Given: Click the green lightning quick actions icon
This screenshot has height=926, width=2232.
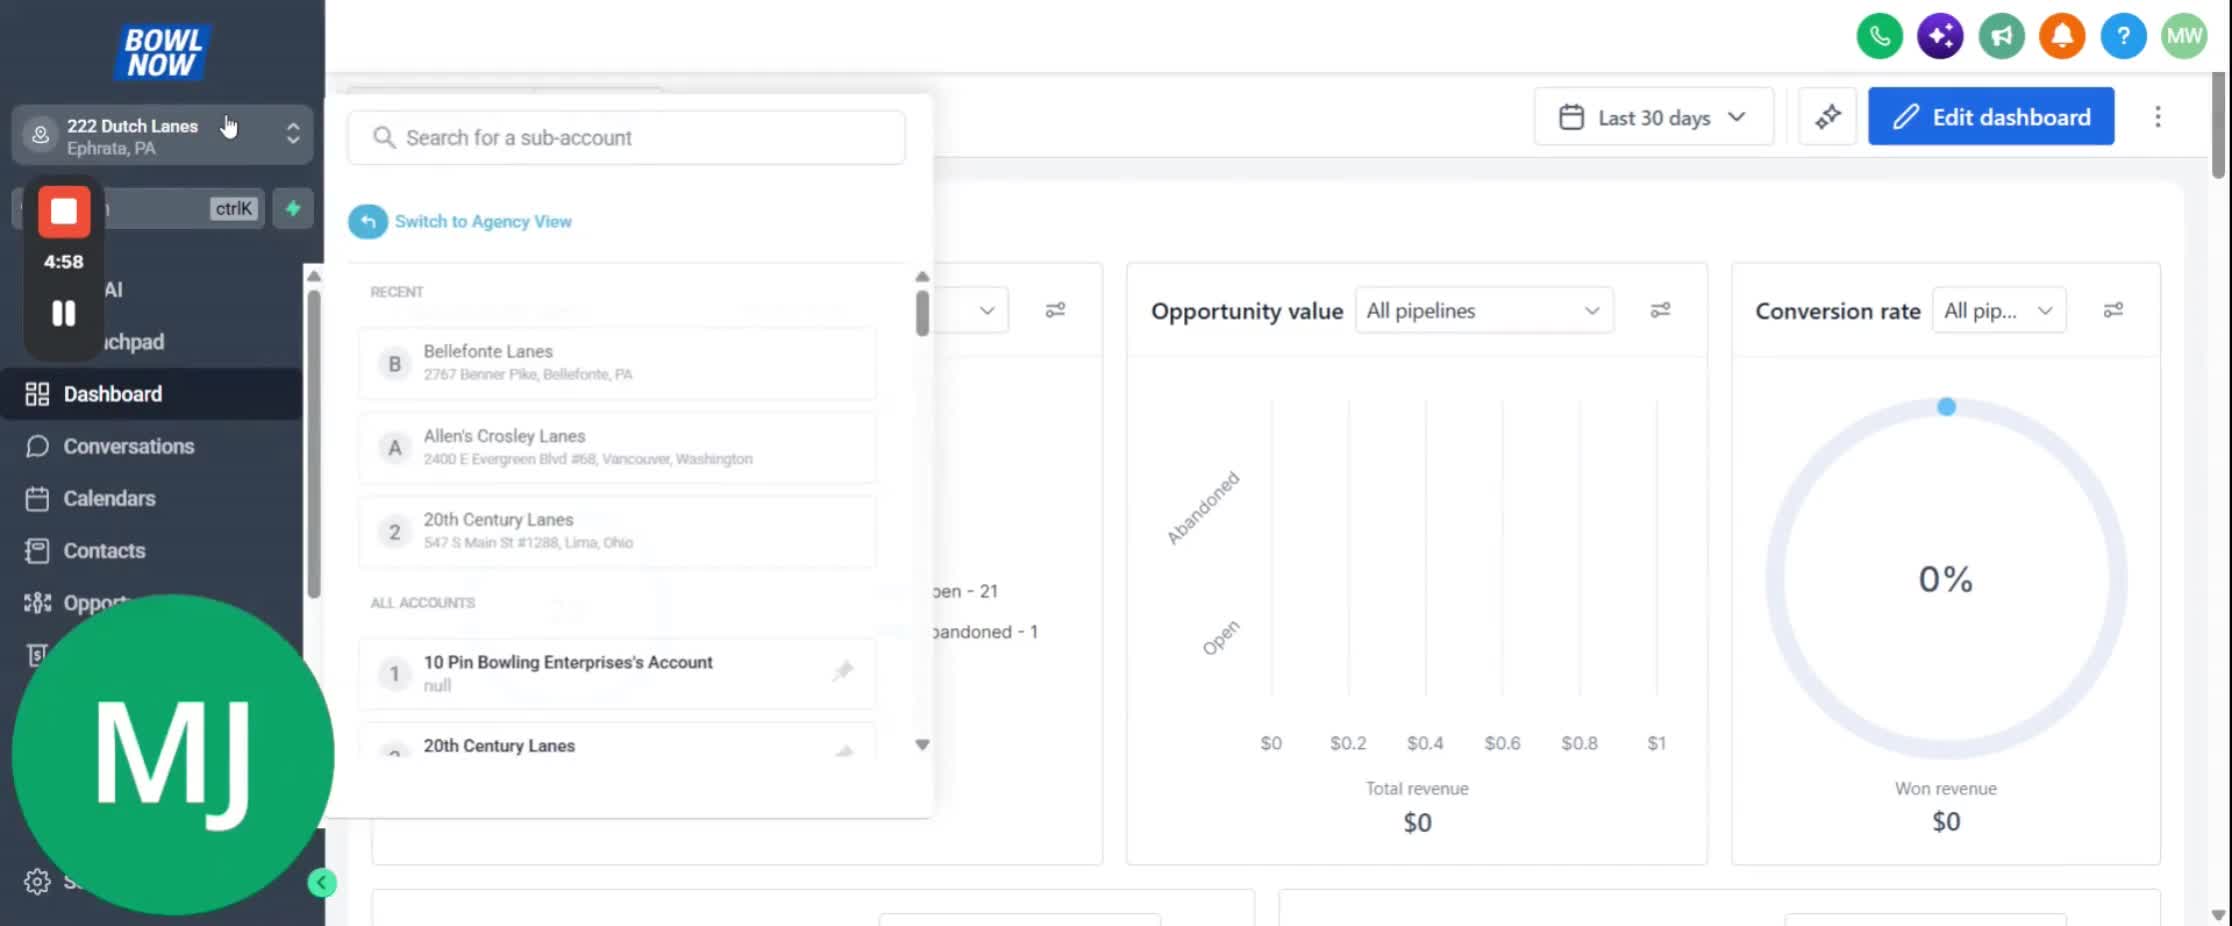Looking at the screenshot, I should 293,209.
